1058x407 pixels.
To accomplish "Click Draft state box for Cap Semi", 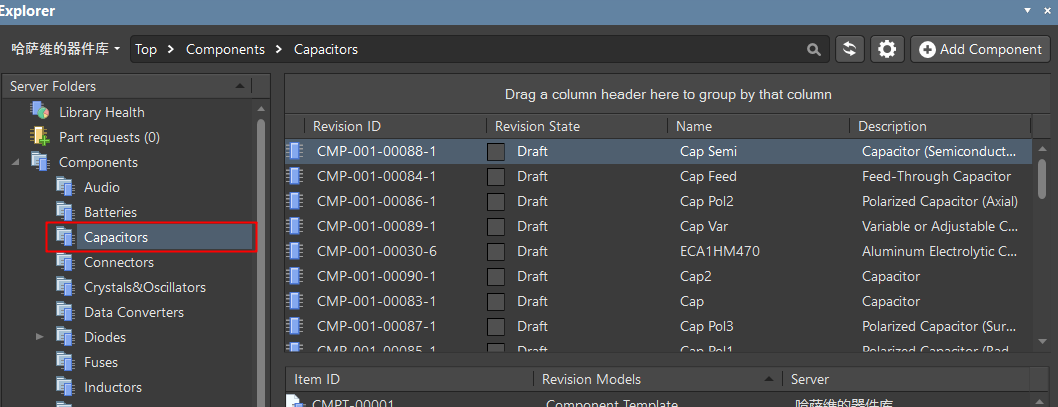I will [x=496, y=152].
